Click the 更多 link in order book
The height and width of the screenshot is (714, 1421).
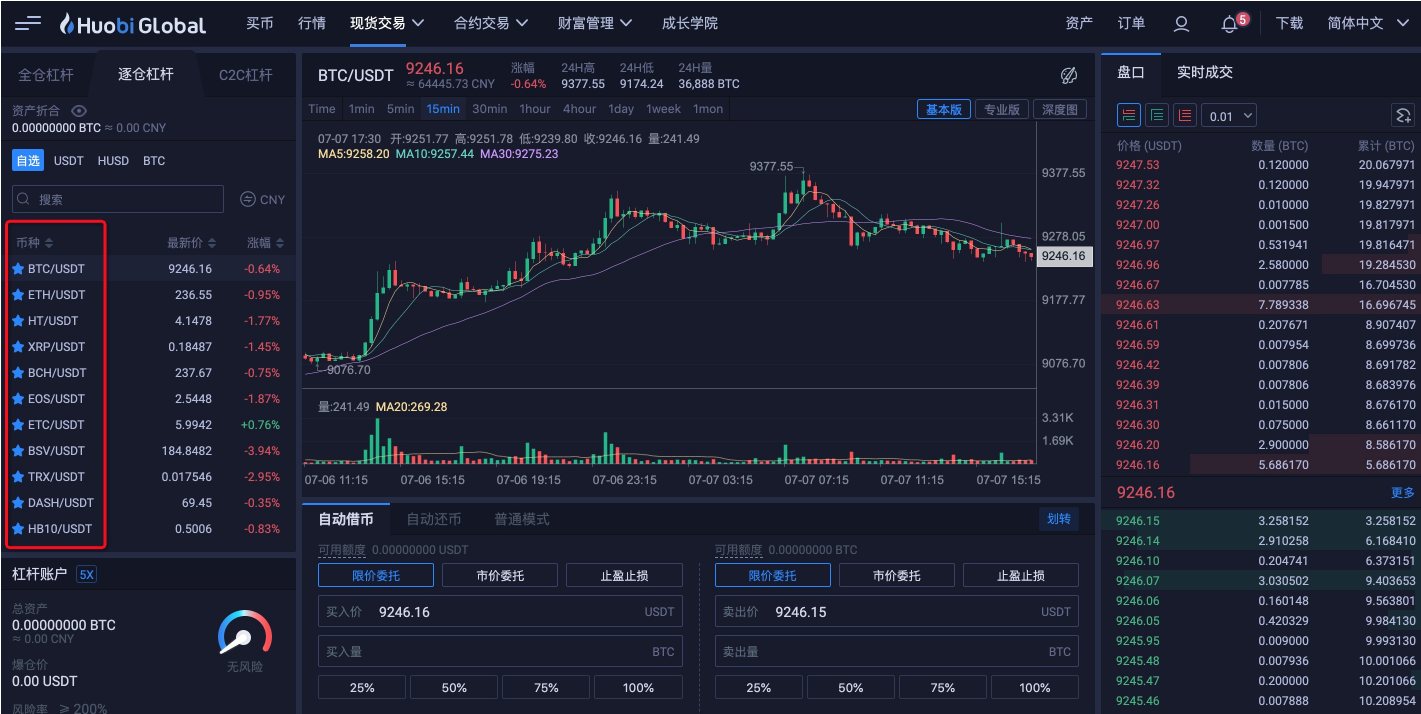1403,493
